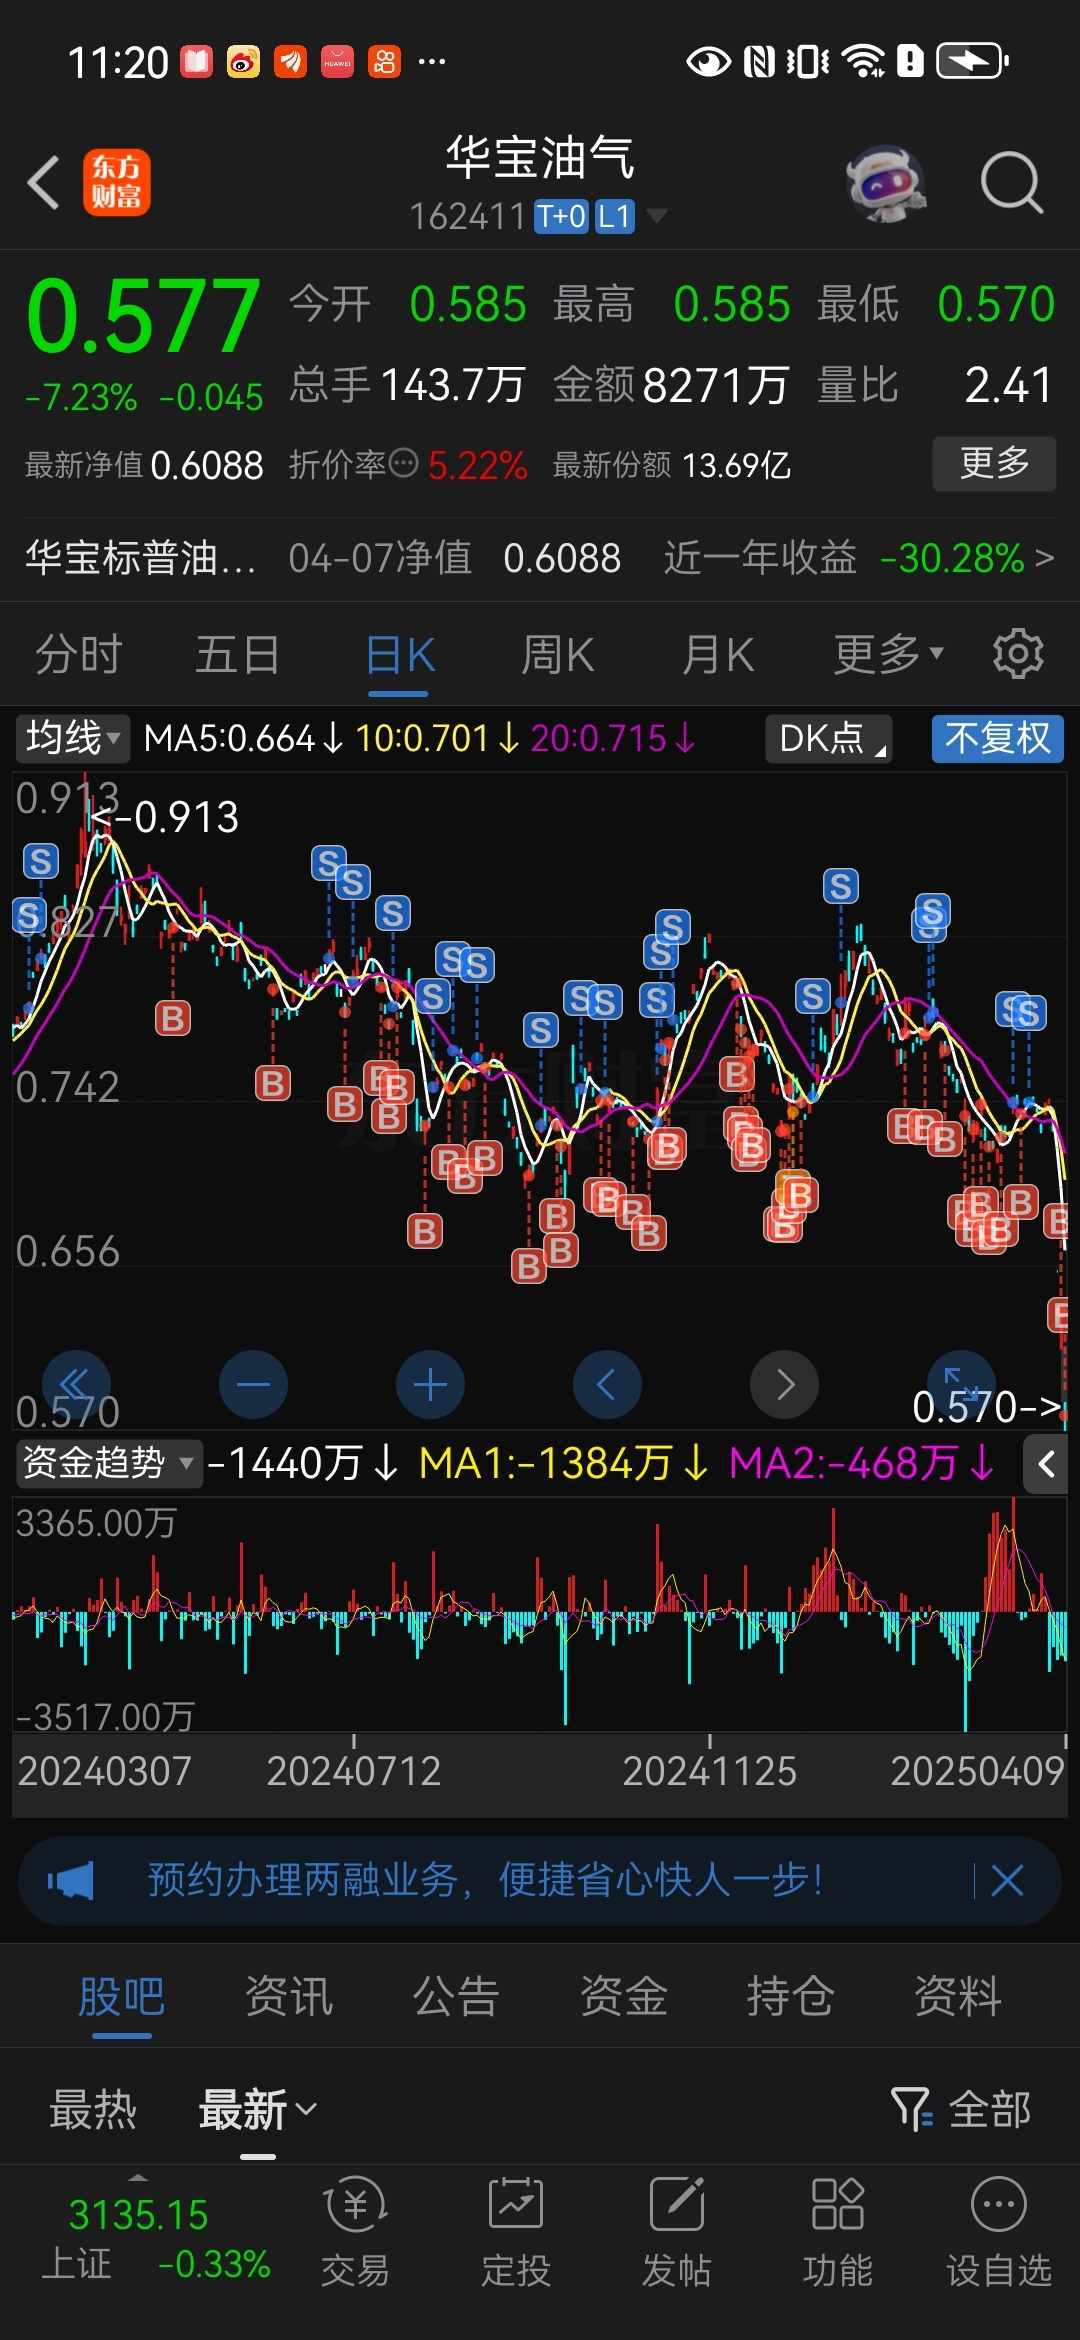The height and width of the screenshot is (2340, 1080).
Task: Open 定投 in bottom bar
Action: pyautogui.click(x=516, y=2232)
